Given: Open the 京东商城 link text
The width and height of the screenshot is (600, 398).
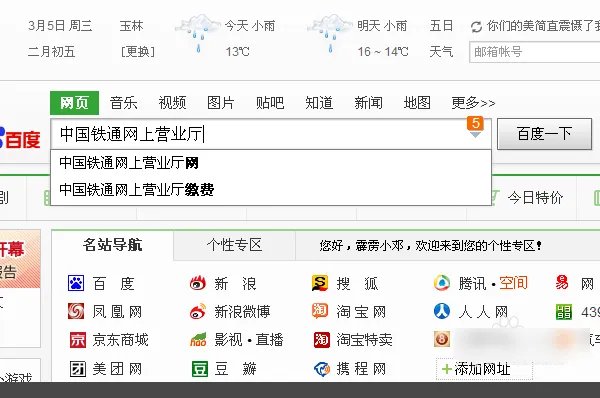Looking at the screenshot, I should coord(120,339).
